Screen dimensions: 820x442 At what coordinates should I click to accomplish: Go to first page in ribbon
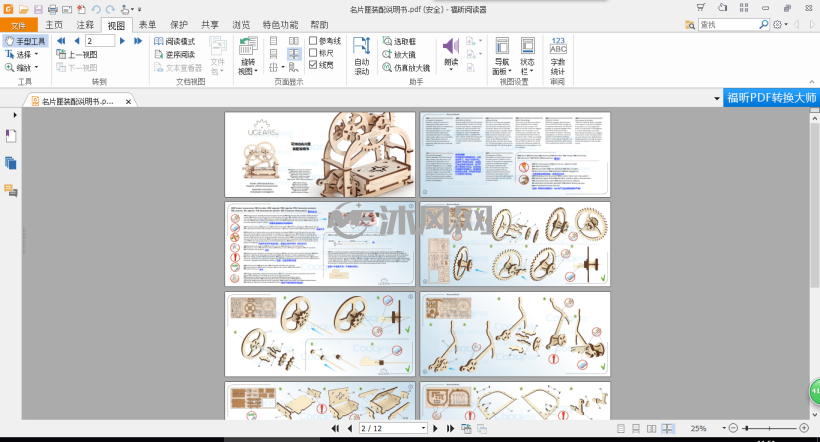(x=61, y=41)
